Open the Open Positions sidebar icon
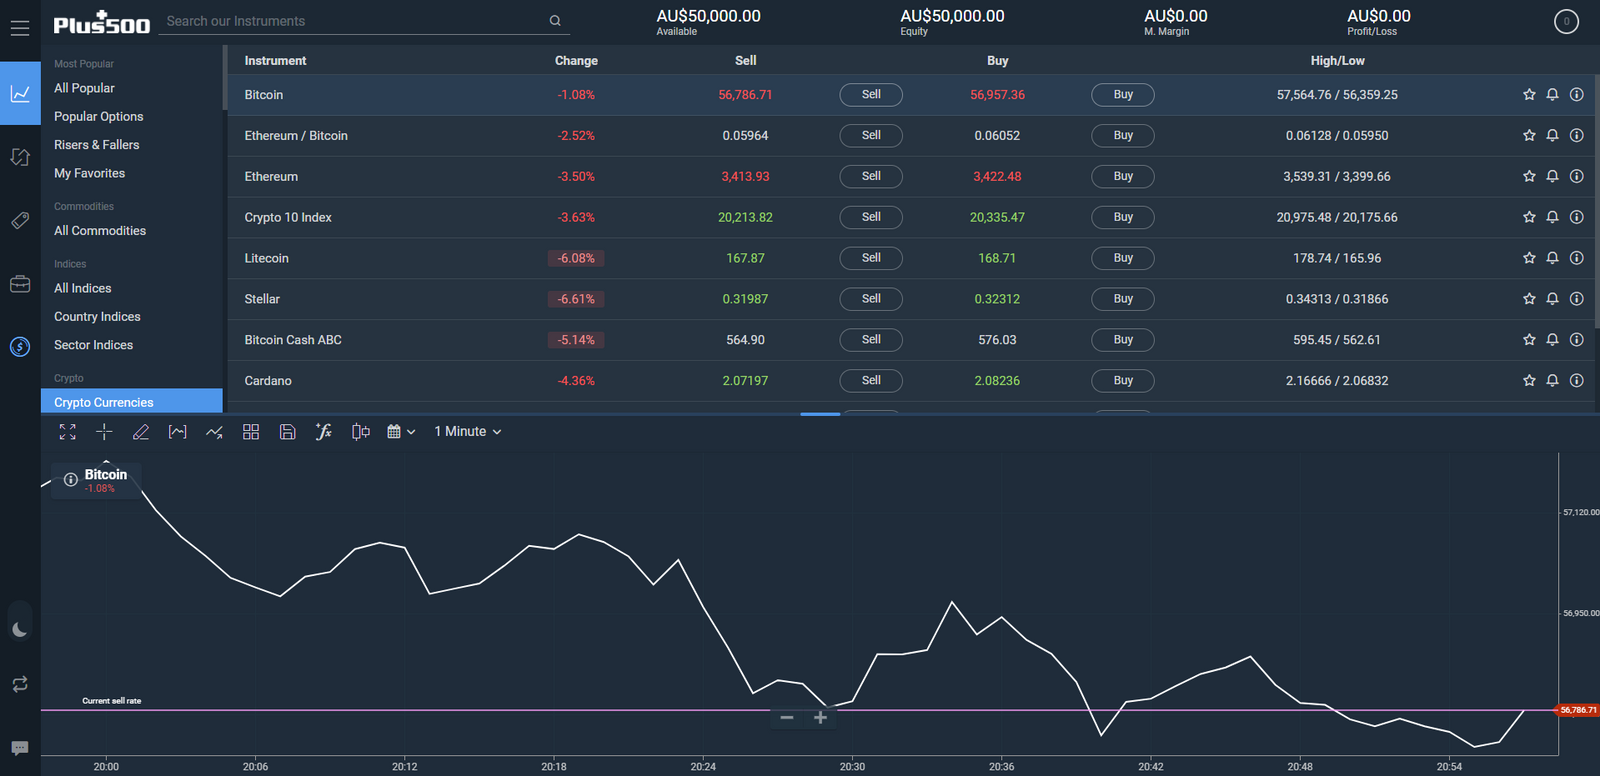 click(20, 157)
